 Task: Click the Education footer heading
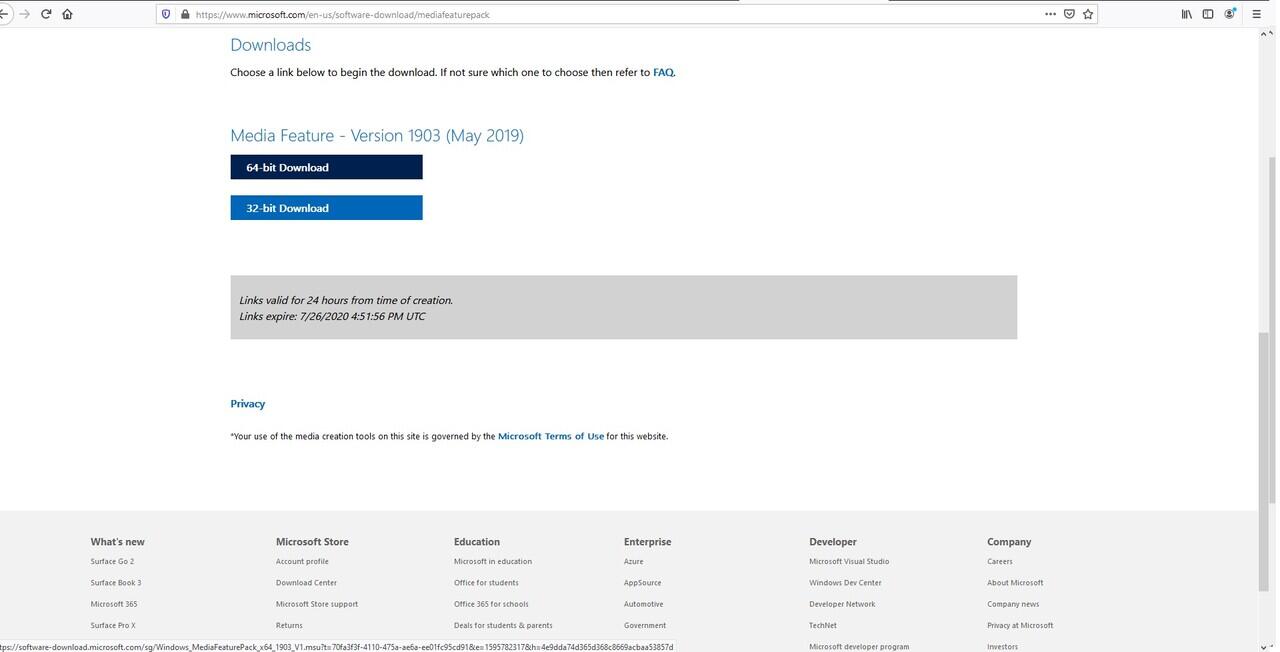click(477, 542)
